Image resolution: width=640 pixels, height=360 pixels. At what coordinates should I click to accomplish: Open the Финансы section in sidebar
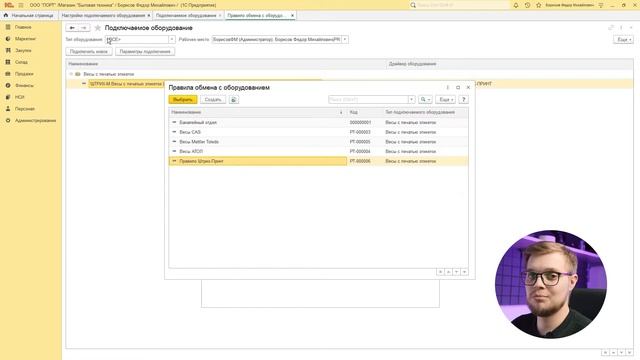pos(24,85)
